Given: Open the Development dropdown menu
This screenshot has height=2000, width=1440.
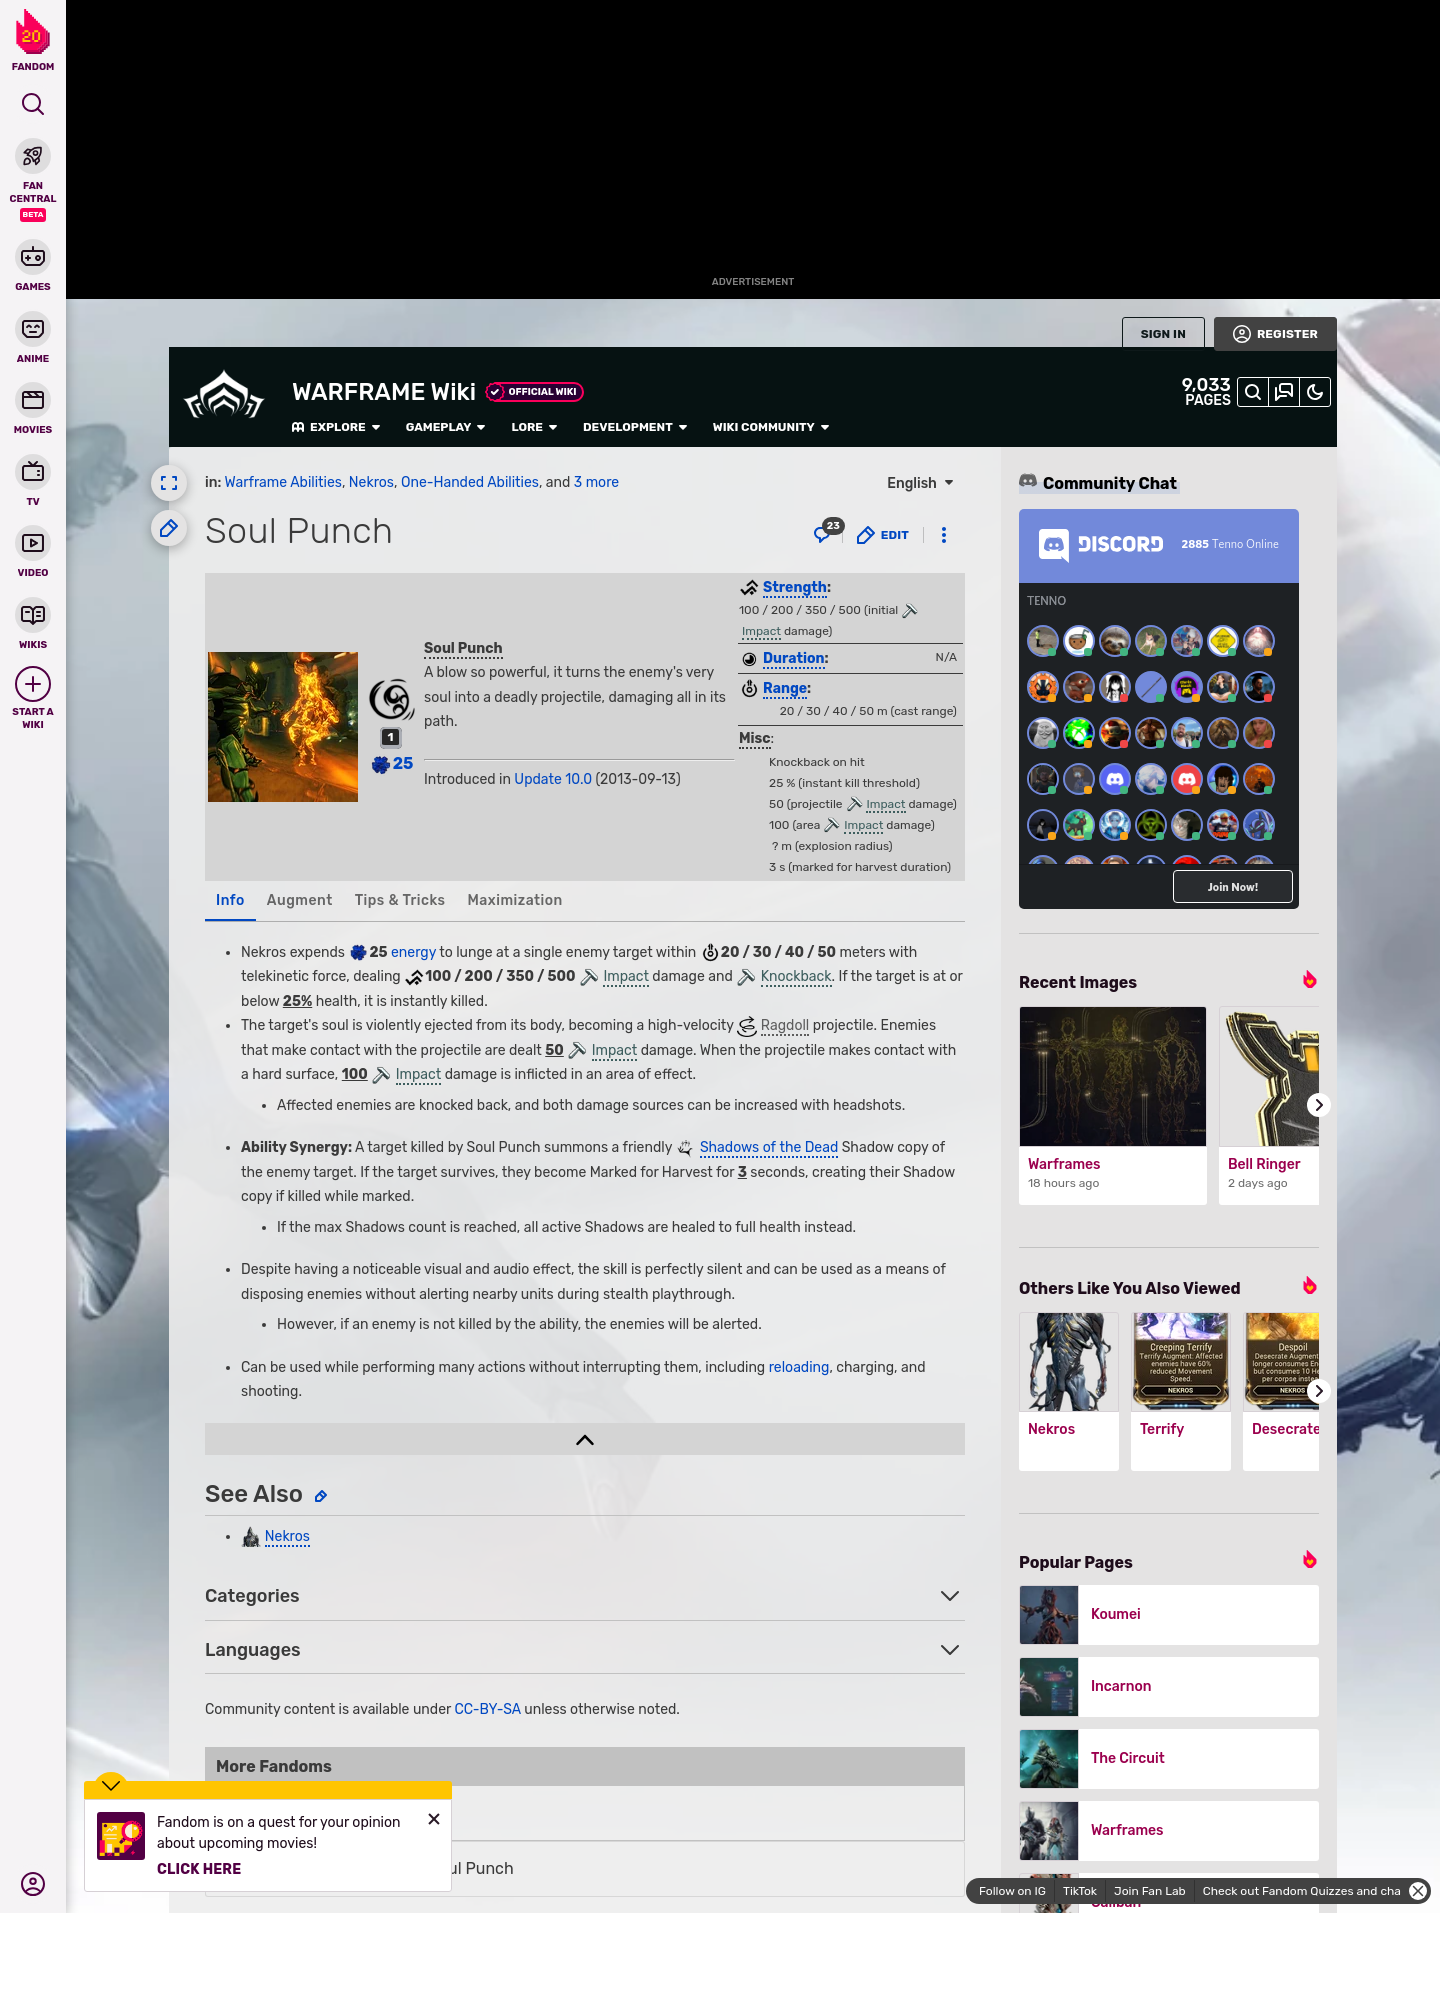Looking at the screenshot, I should coord(635,427).
